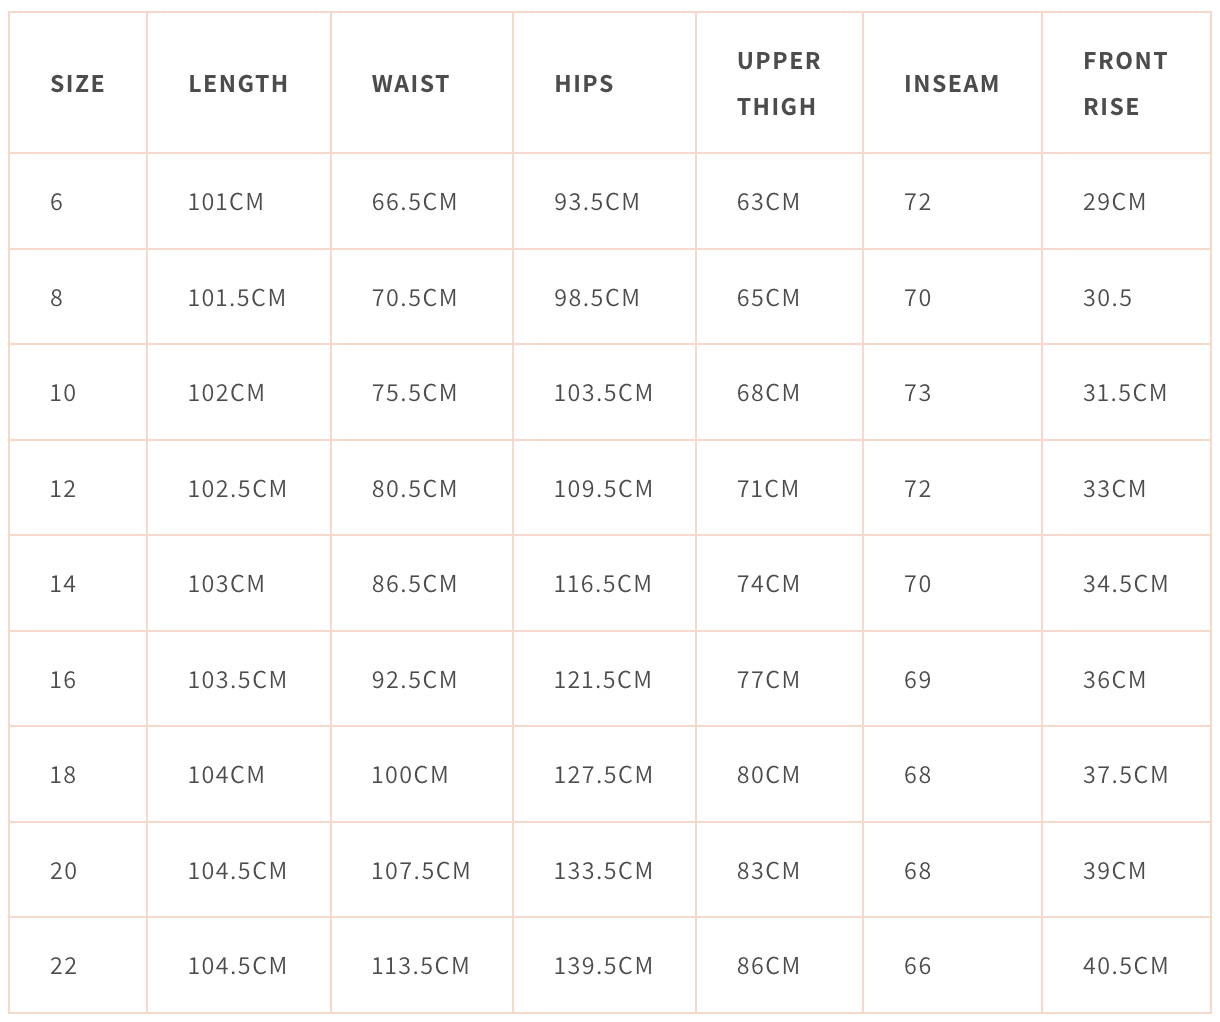Image resolution: width=1220 pixels, height=1022 pixels.
Task: Click the 109.5CM hips cell
Action: pyautogui.click(x=603, y=489)
